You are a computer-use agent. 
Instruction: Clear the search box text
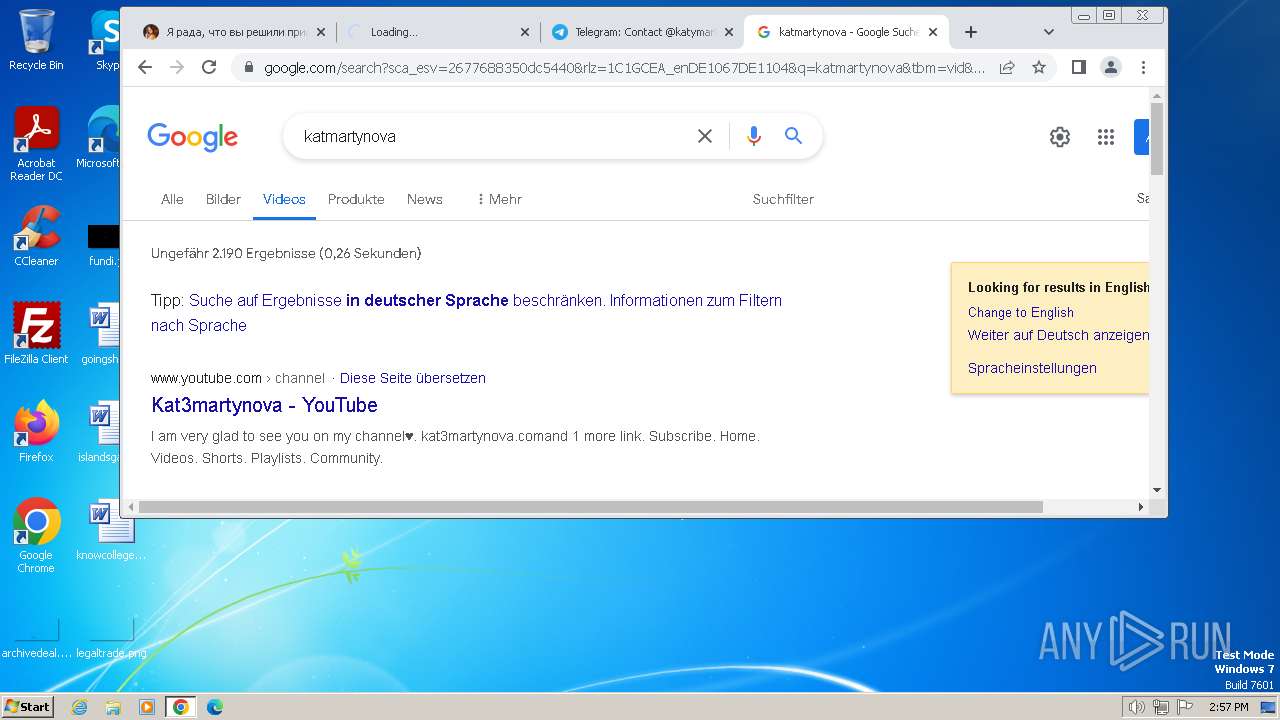[x=705, y=136]
